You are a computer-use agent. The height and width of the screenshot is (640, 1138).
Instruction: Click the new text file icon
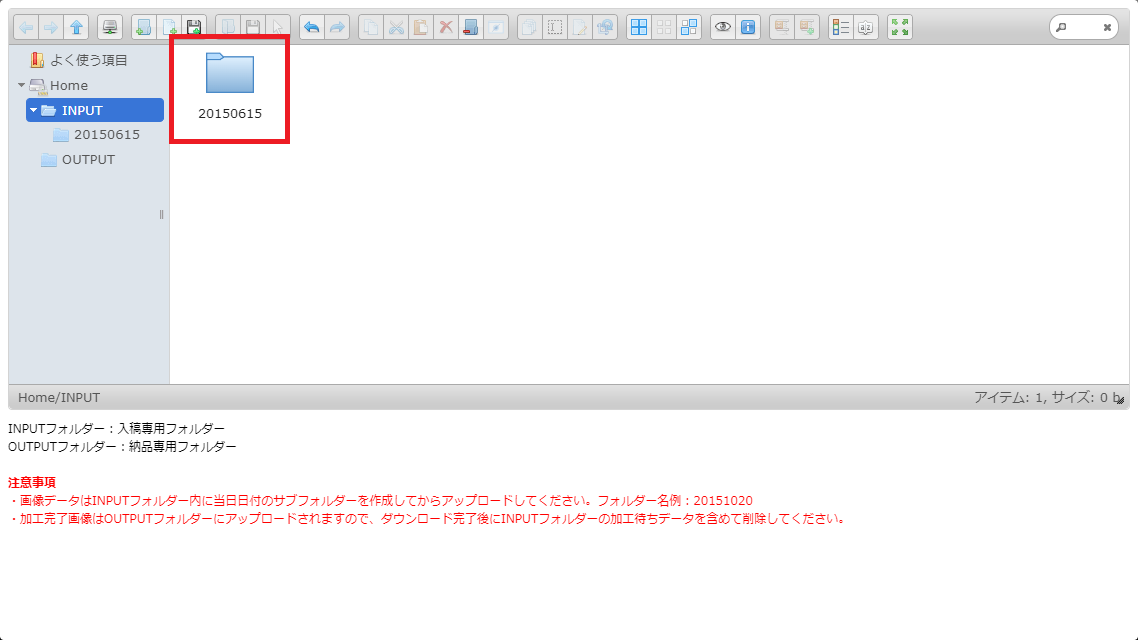[169, 28]
